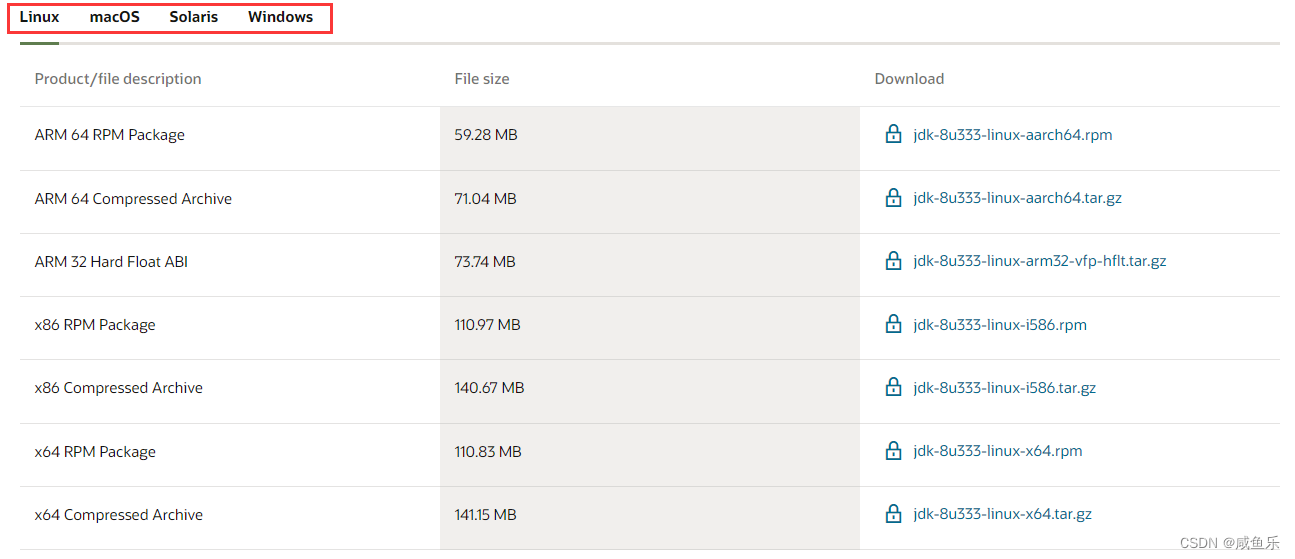Click the Download column header

(x=909, y=78)
